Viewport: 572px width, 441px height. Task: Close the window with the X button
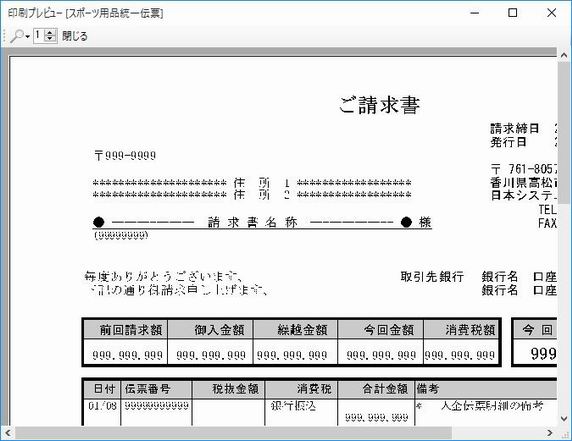(x=552, y=13)
